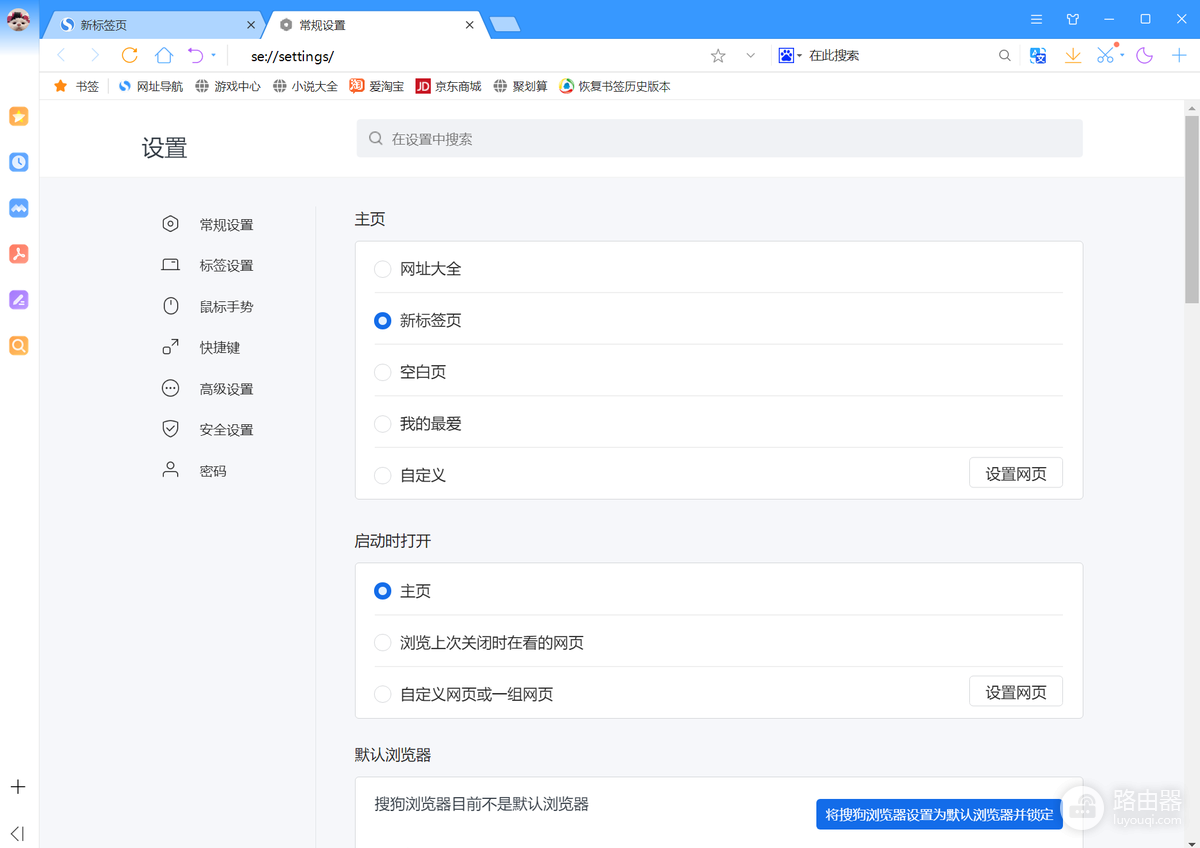The image size is (1200, 848).
Task: Click the magnifier search icon in toolbar
Action: pyautogui.click(x=1005, y=56)
